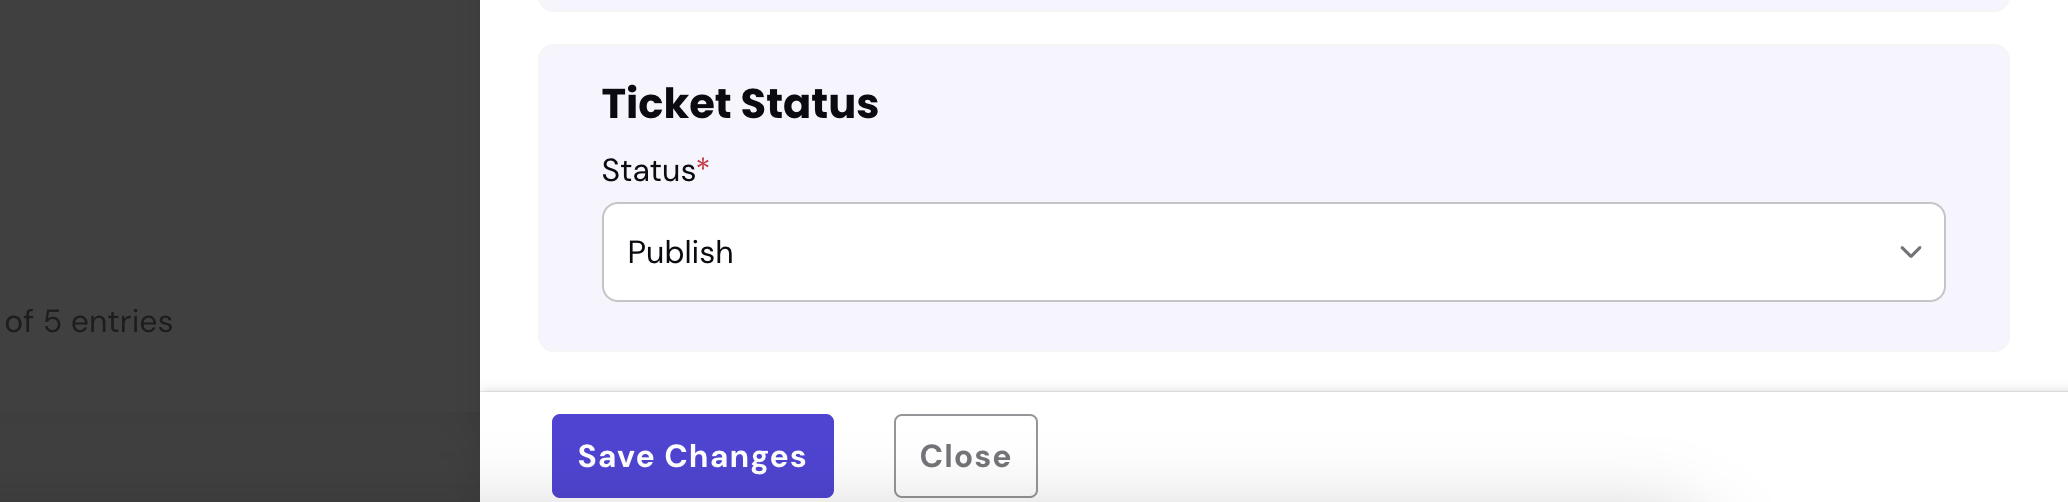Dismiss the panel with Close
2068x502 pixels.
point(965,456)
